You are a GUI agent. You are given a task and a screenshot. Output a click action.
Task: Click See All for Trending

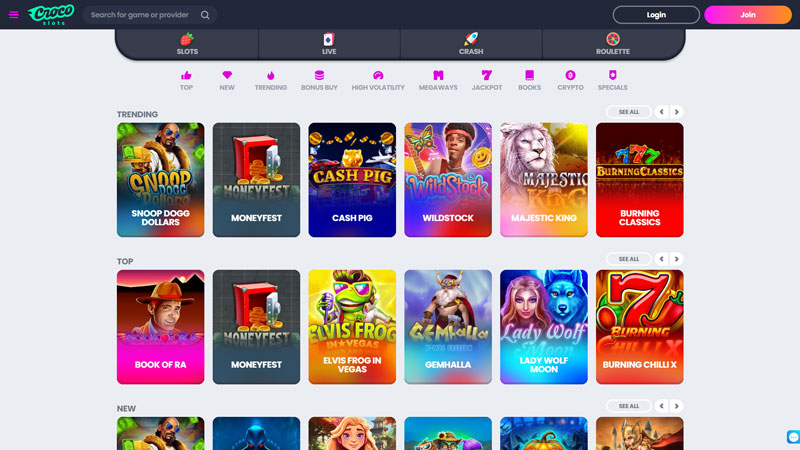tap(629, 112)
